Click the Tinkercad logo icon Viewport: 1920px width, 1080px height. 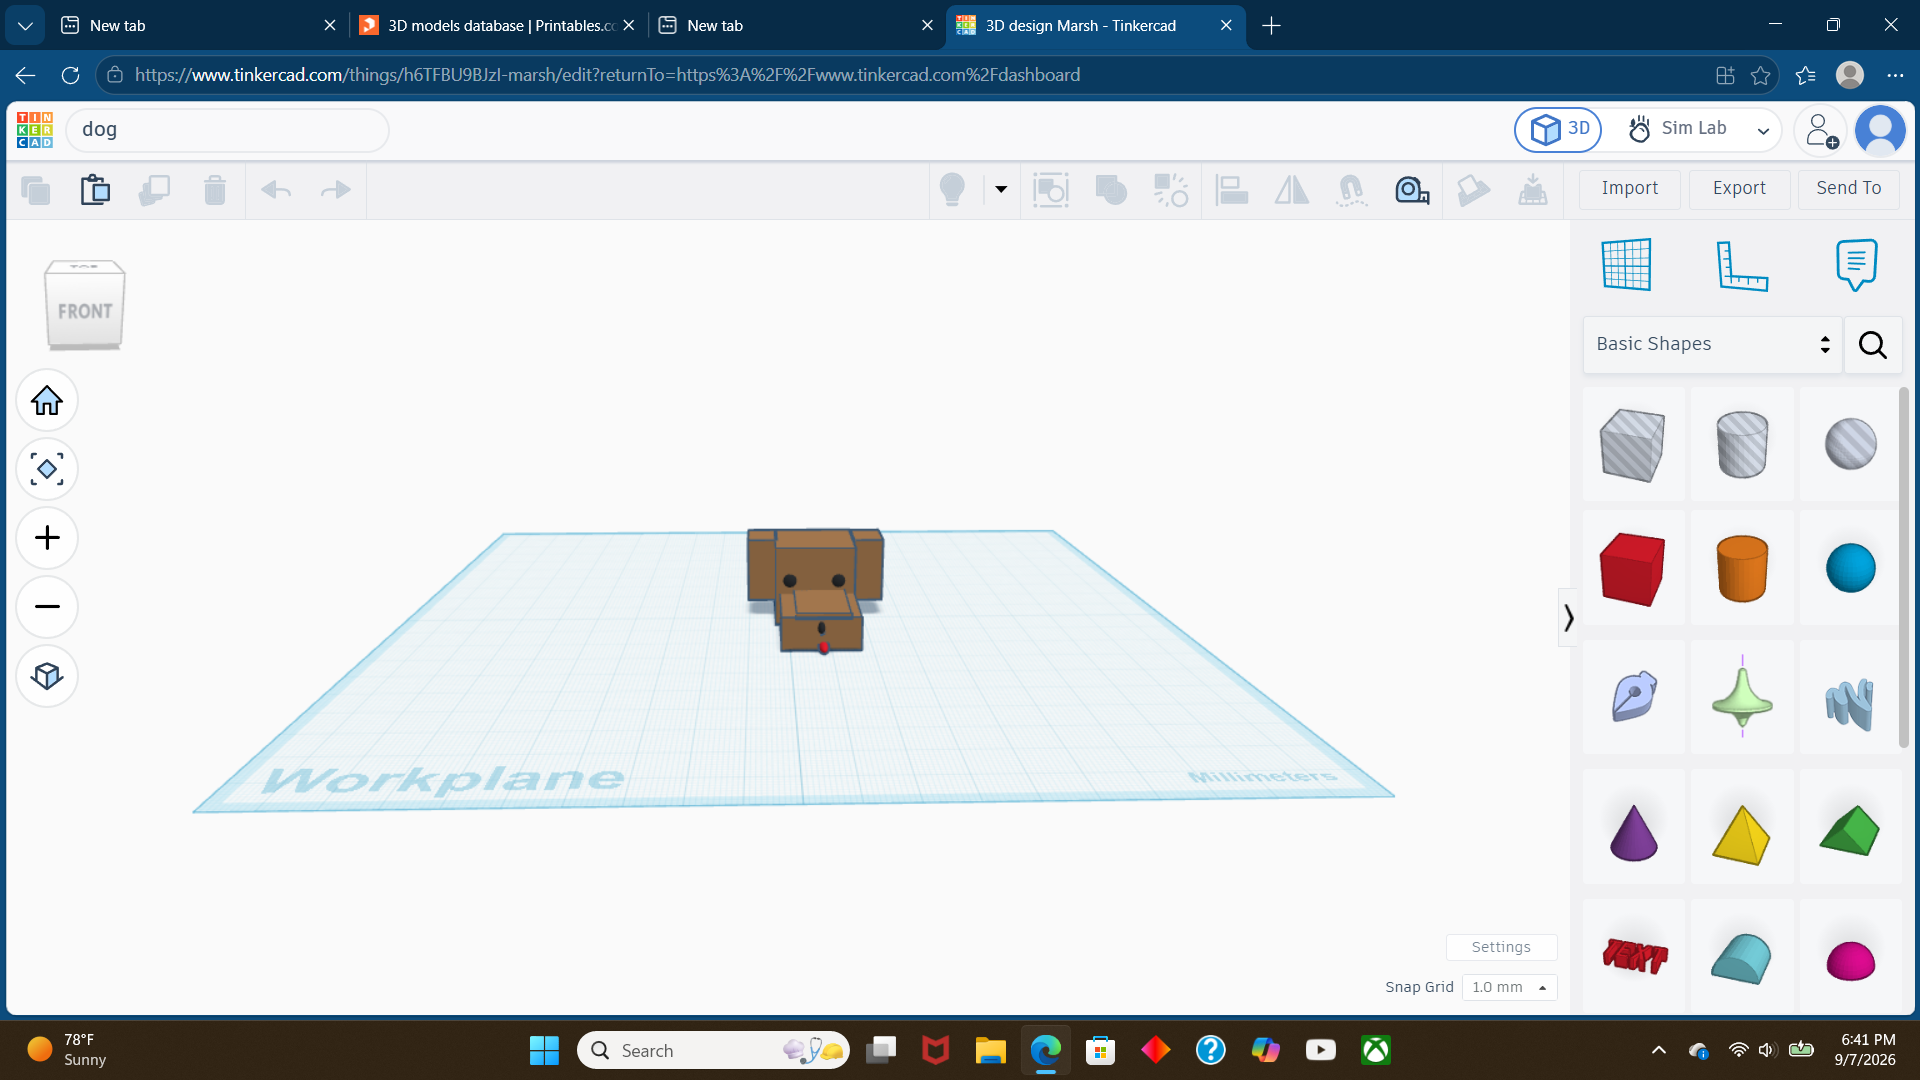coord(35,130)
